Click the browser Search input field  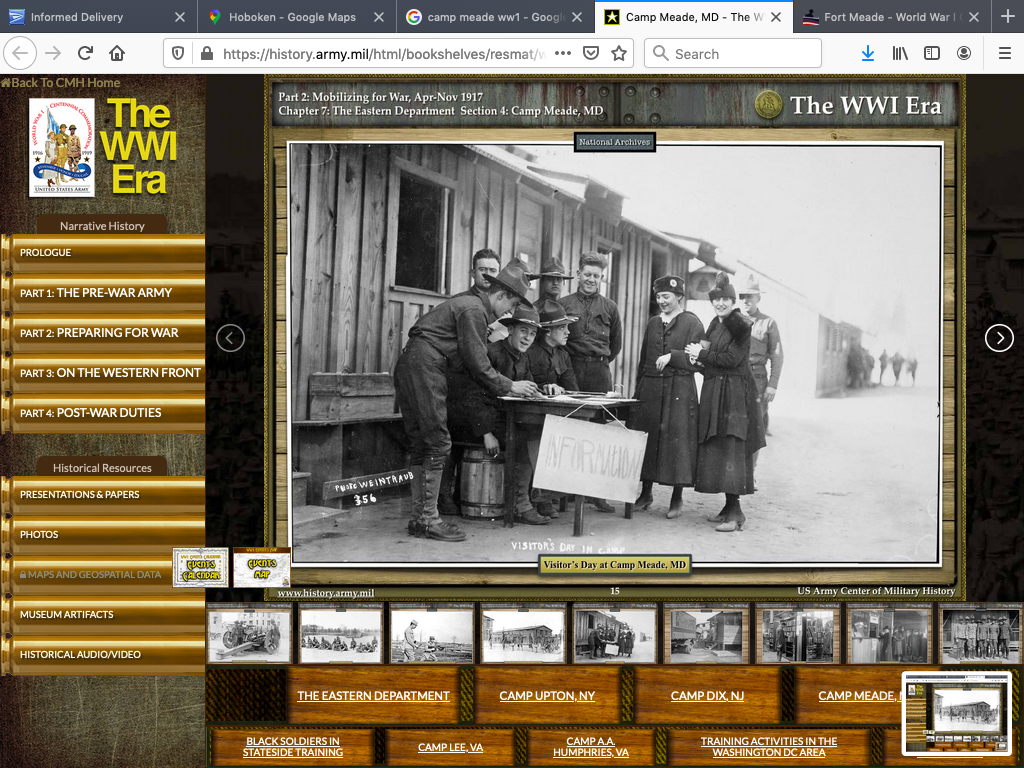click(740, 54)
